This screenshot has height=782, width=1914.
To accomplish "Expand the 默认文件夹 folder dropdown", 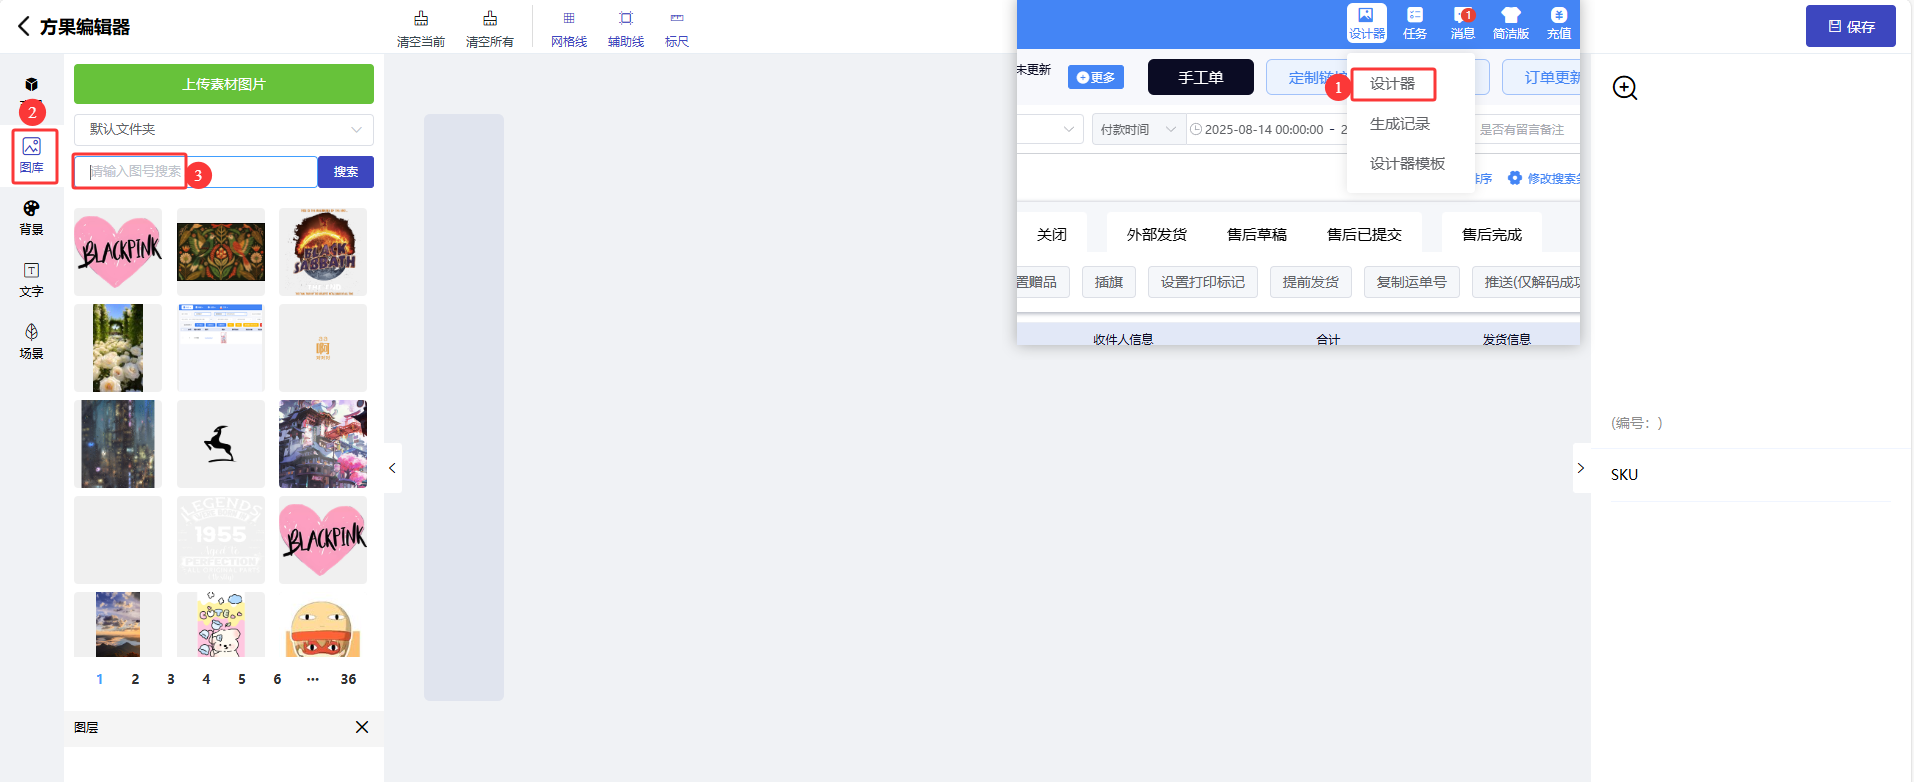I will tap(224, 129).
